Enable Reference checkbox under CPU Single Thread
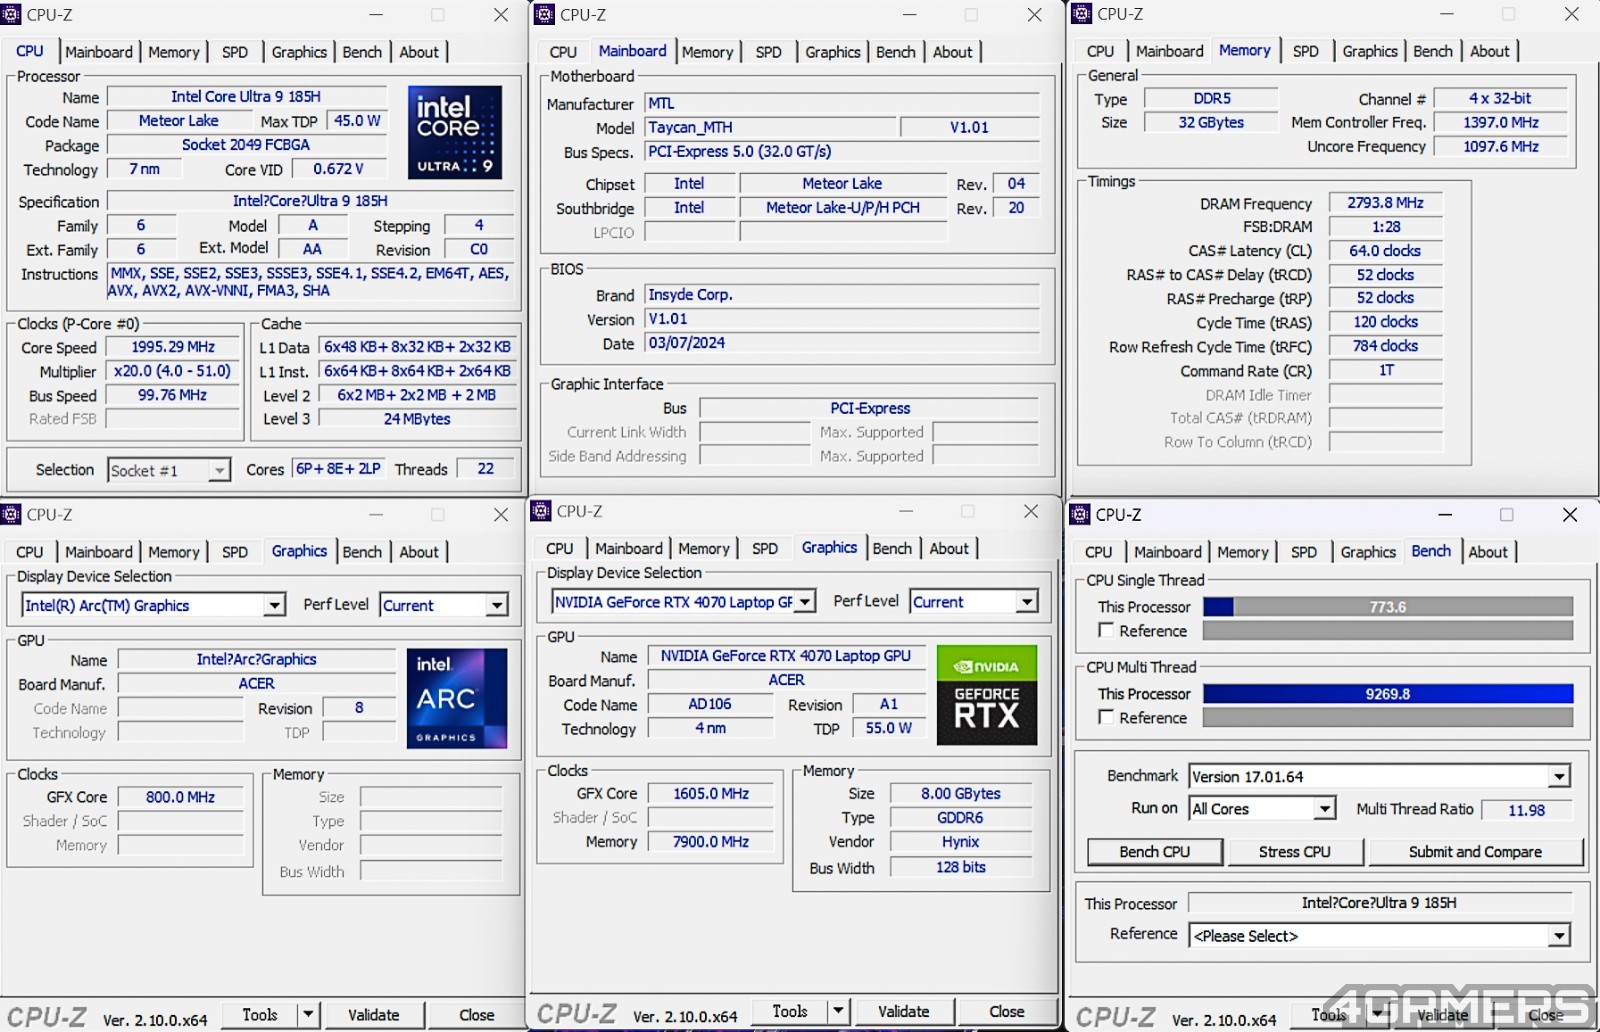The image size is (1600, 1032). [x=1106, y=630]
